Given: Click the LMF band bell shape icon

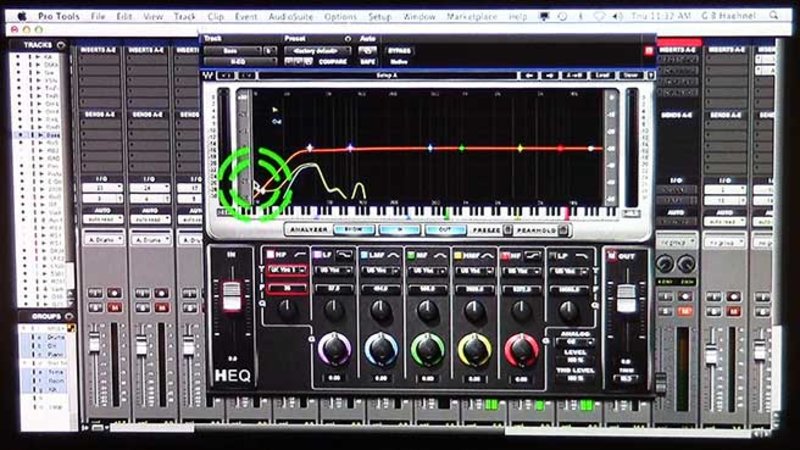Looking at the screenshot, I should (393, 255).
